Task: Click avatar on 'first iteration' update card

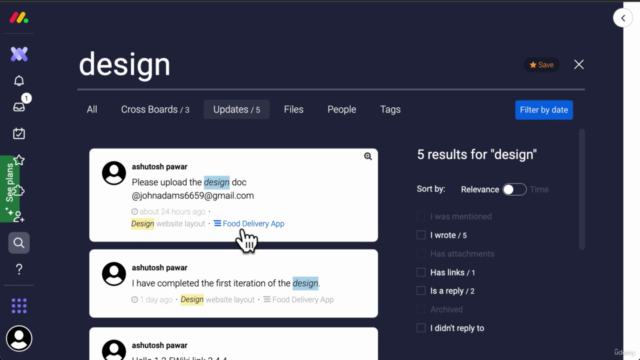Action: (114, 274)
